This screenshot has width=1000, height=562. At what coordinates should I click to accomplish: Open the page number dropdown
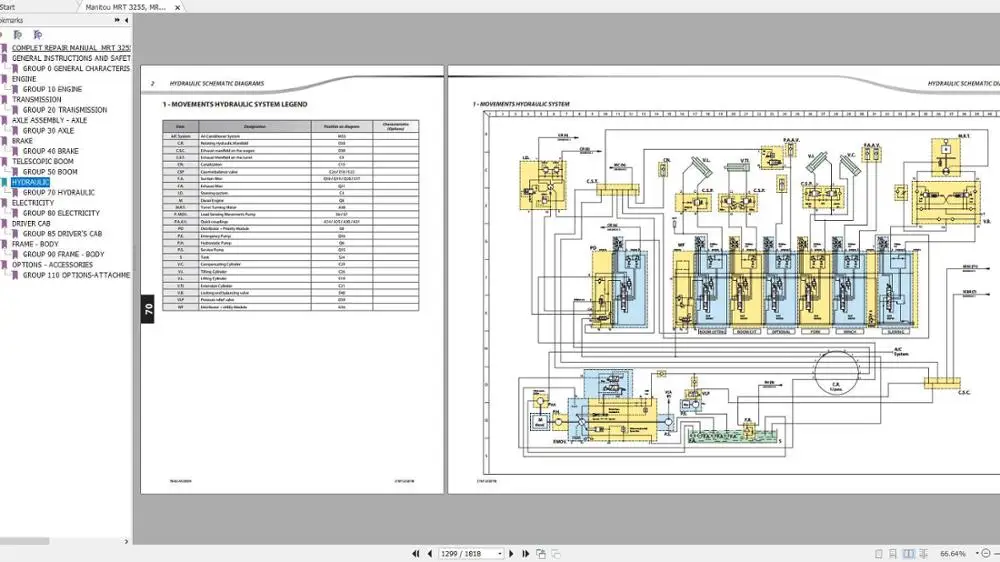(499, 553)
